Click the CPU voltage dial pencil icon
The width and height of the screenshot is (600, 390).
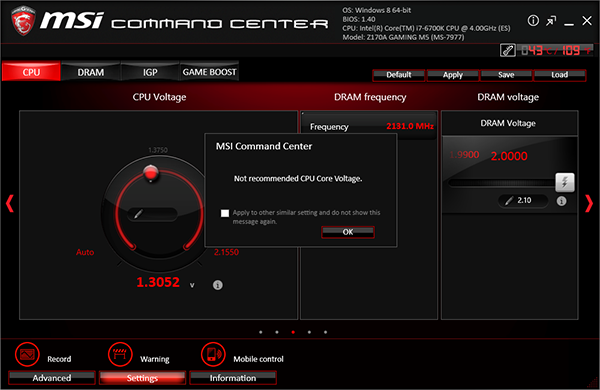tap(139, 214)
